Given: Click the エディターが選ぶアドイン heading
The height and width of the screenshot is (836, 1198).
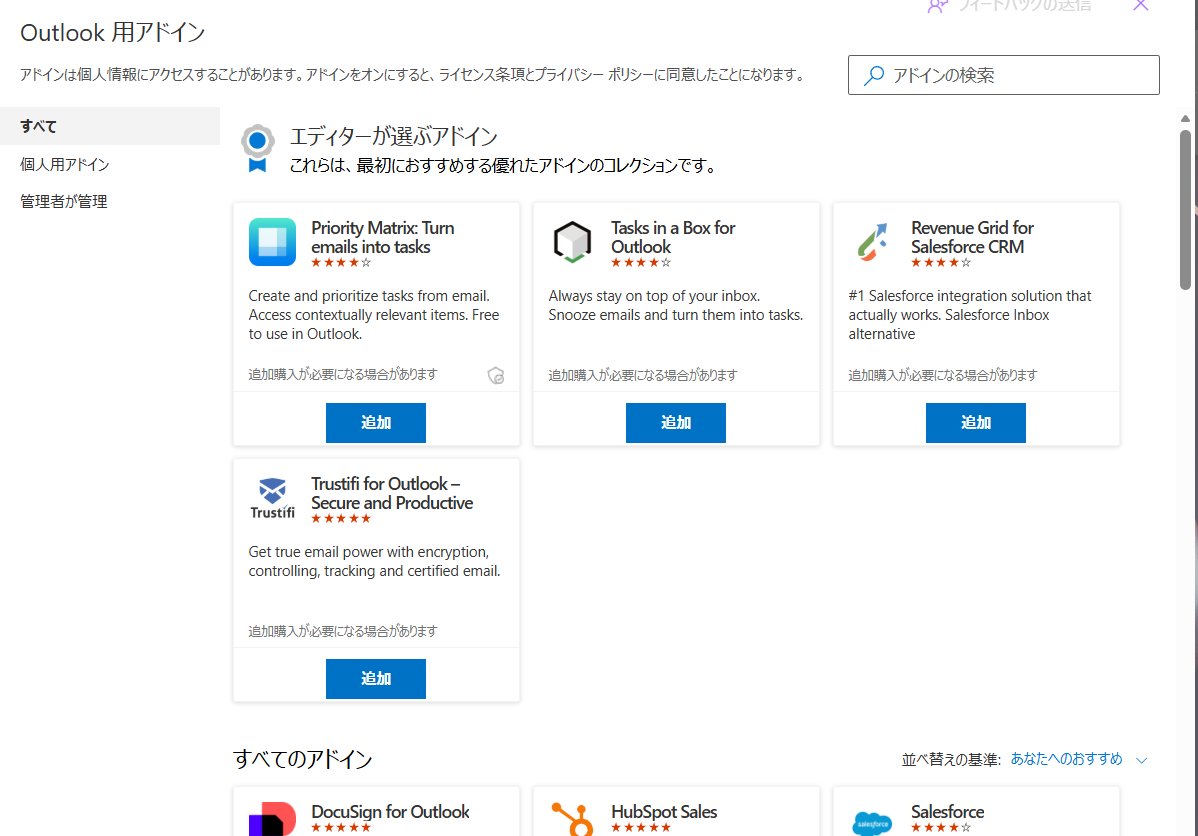Looking at the screenshot, I should tap(393, 137).
